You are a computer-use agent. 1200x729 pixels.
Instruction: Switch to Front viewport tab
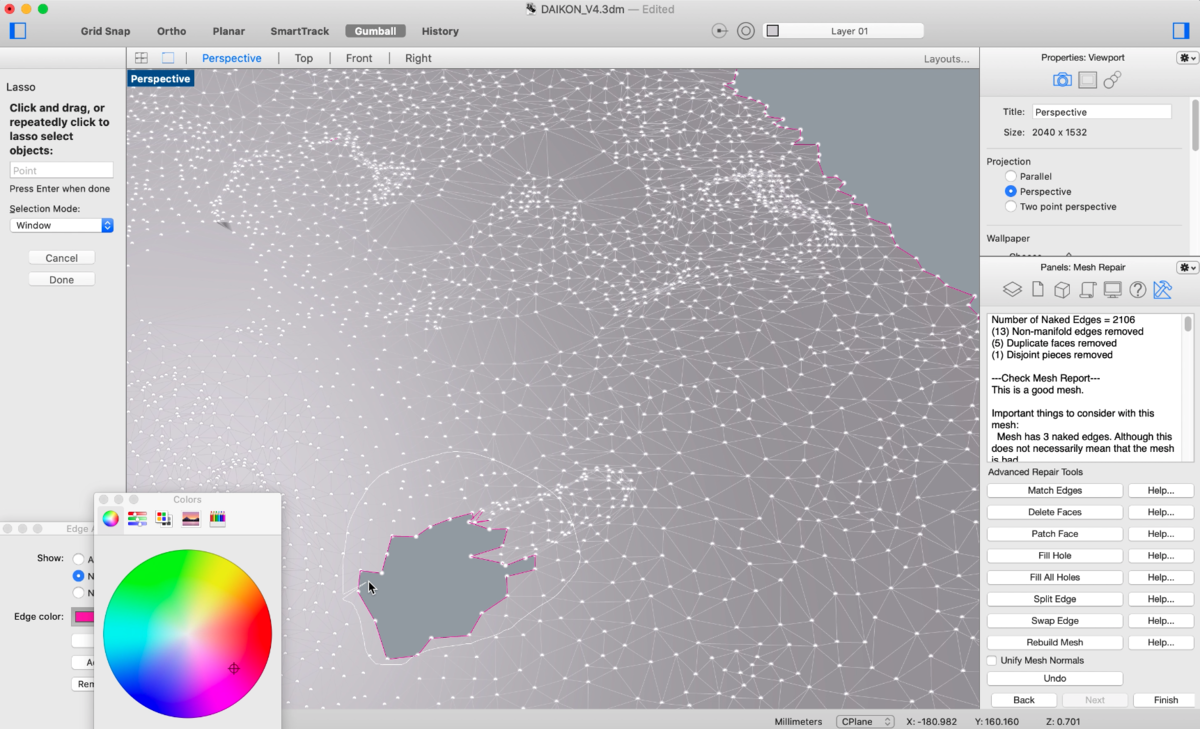pyautogui.click(x=359, y=58)
